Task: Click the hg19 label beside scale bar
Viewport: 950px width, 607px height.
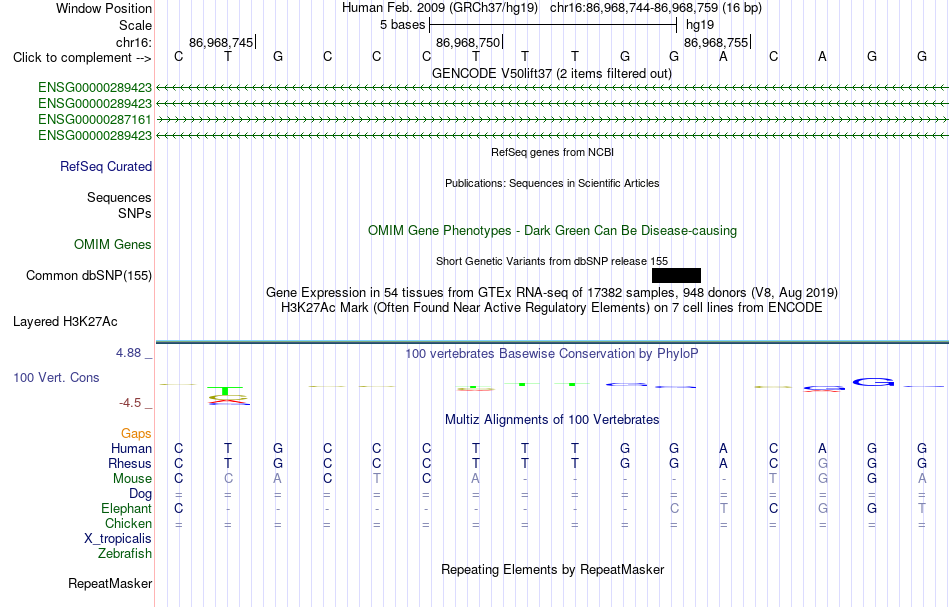Action: click(700, 25)
